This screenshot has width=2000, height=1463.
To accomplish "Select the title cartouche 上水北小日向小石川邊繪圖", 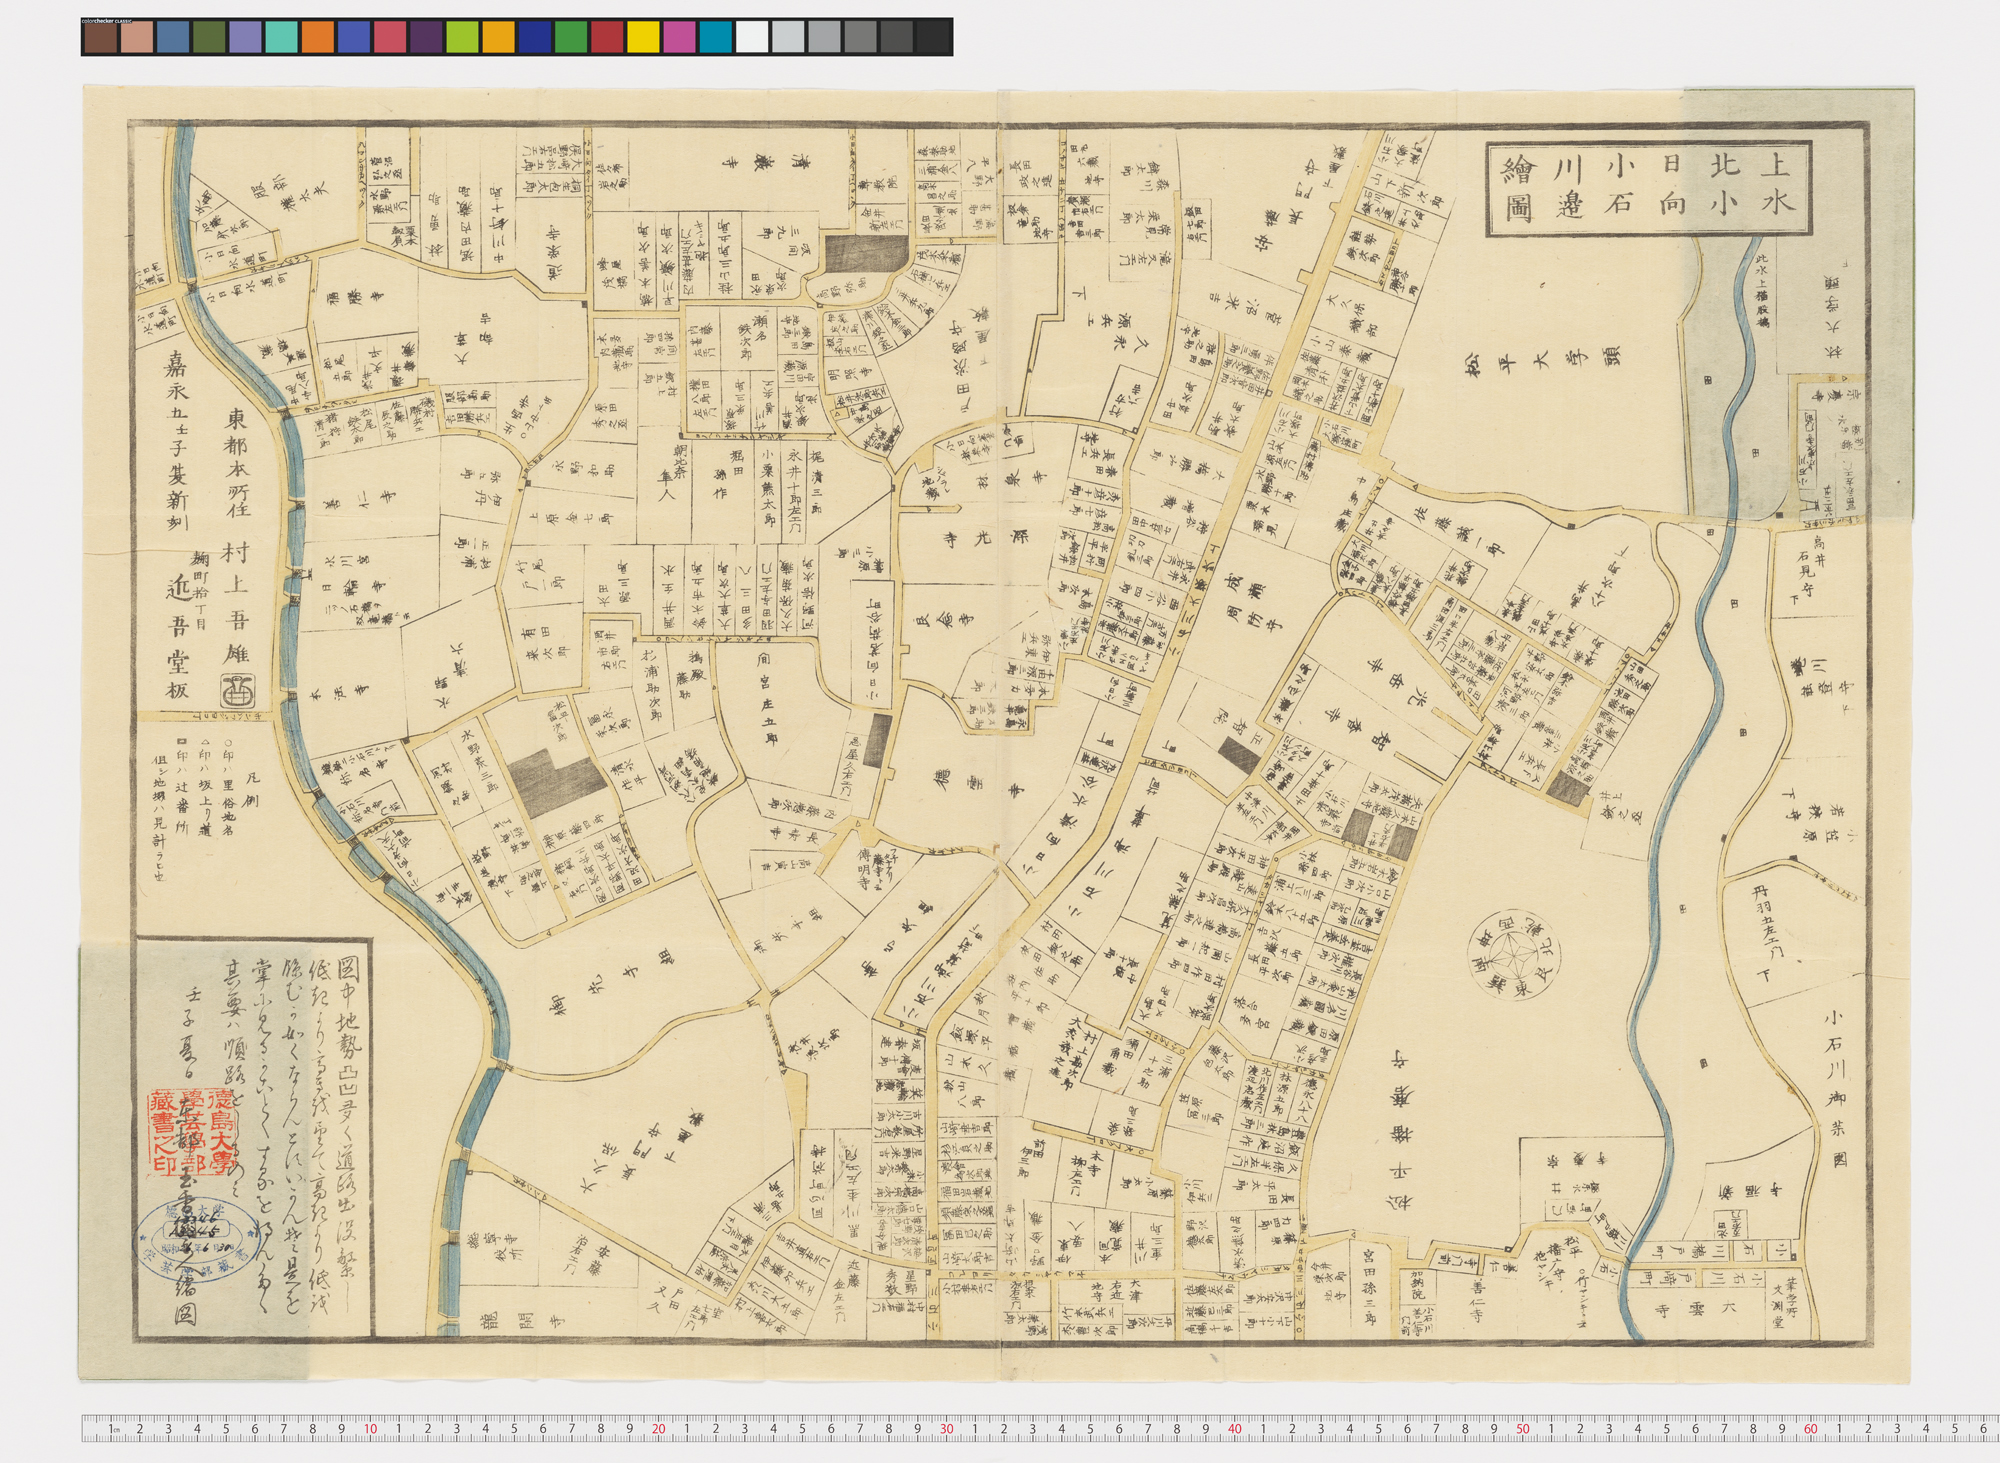I will (1649, 189).
